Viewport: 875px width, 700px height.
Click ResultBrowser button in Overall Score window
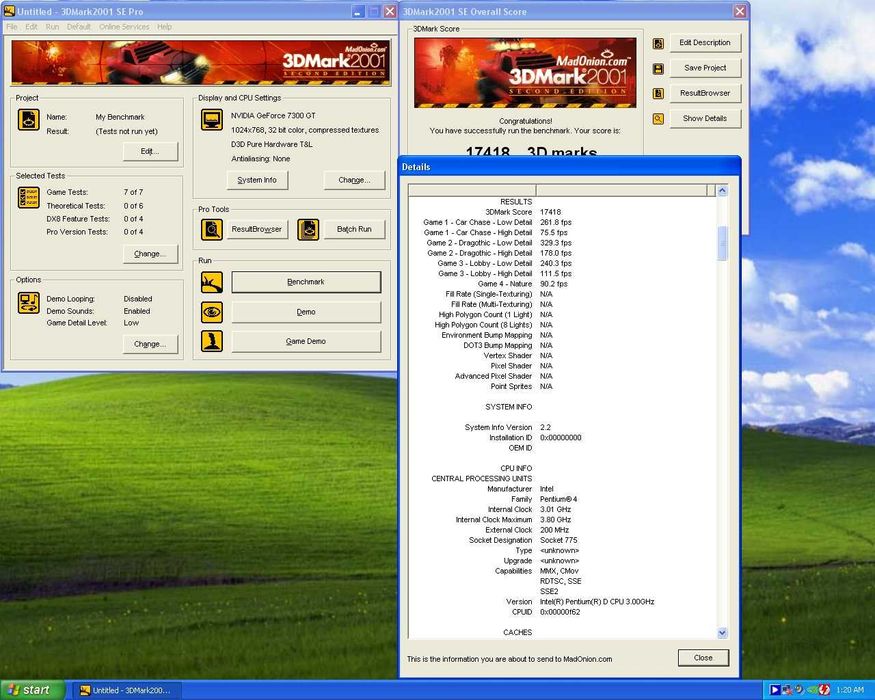point(705,93)
